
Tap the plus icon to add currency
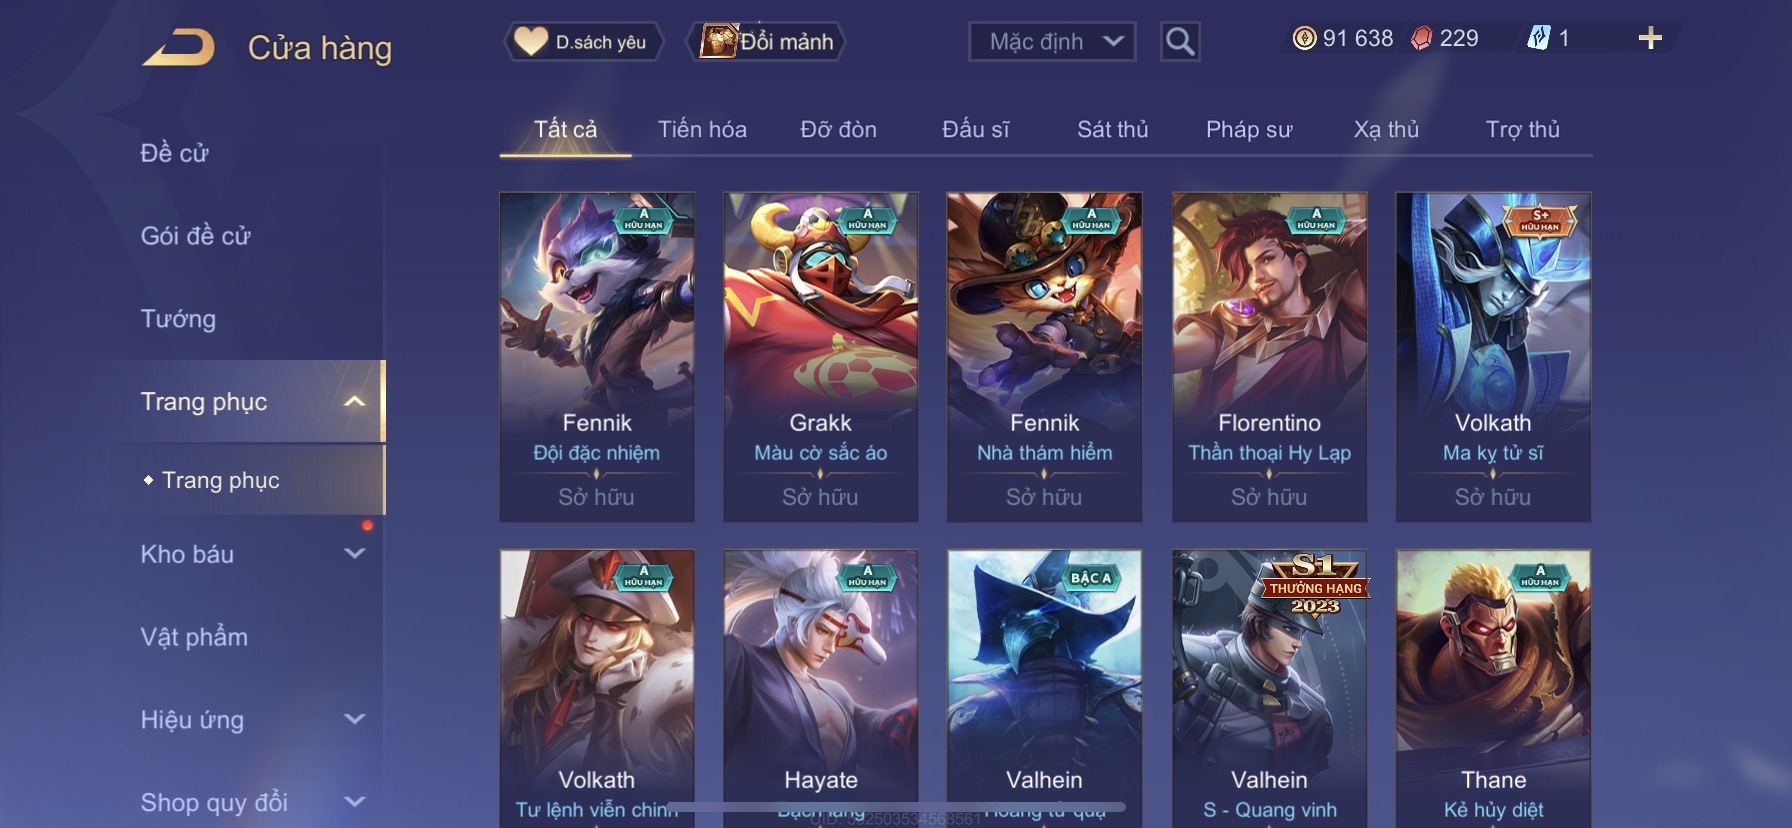[x=1650, y=39]
